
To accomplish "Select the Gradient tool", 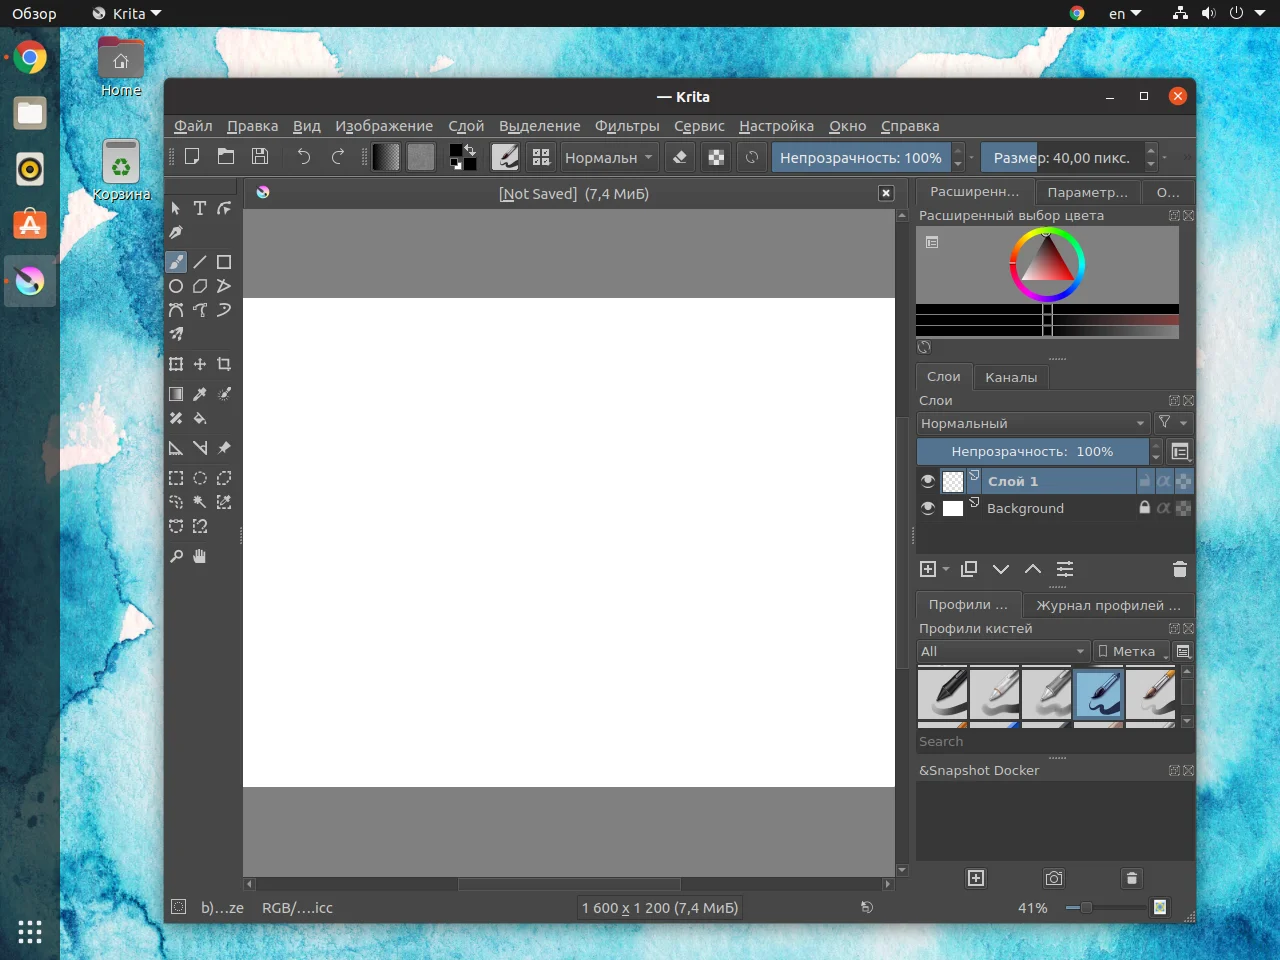I will click(x=176, y=394).
